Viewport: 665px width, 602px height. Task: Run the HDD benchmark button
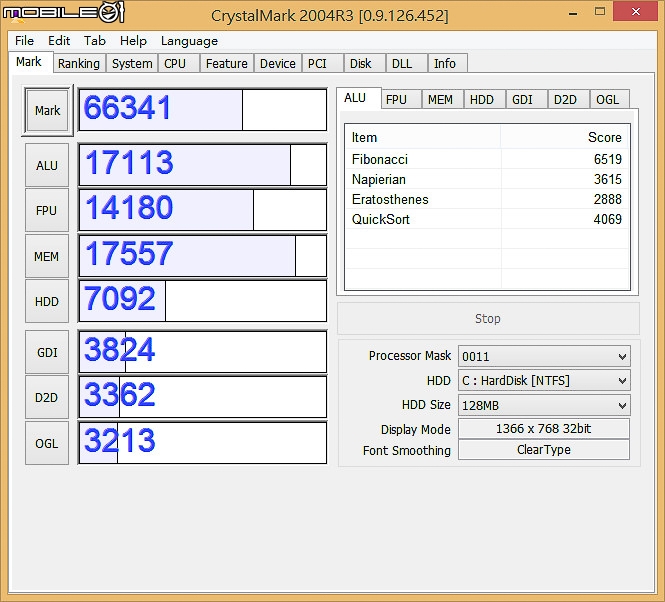point(47,301)
